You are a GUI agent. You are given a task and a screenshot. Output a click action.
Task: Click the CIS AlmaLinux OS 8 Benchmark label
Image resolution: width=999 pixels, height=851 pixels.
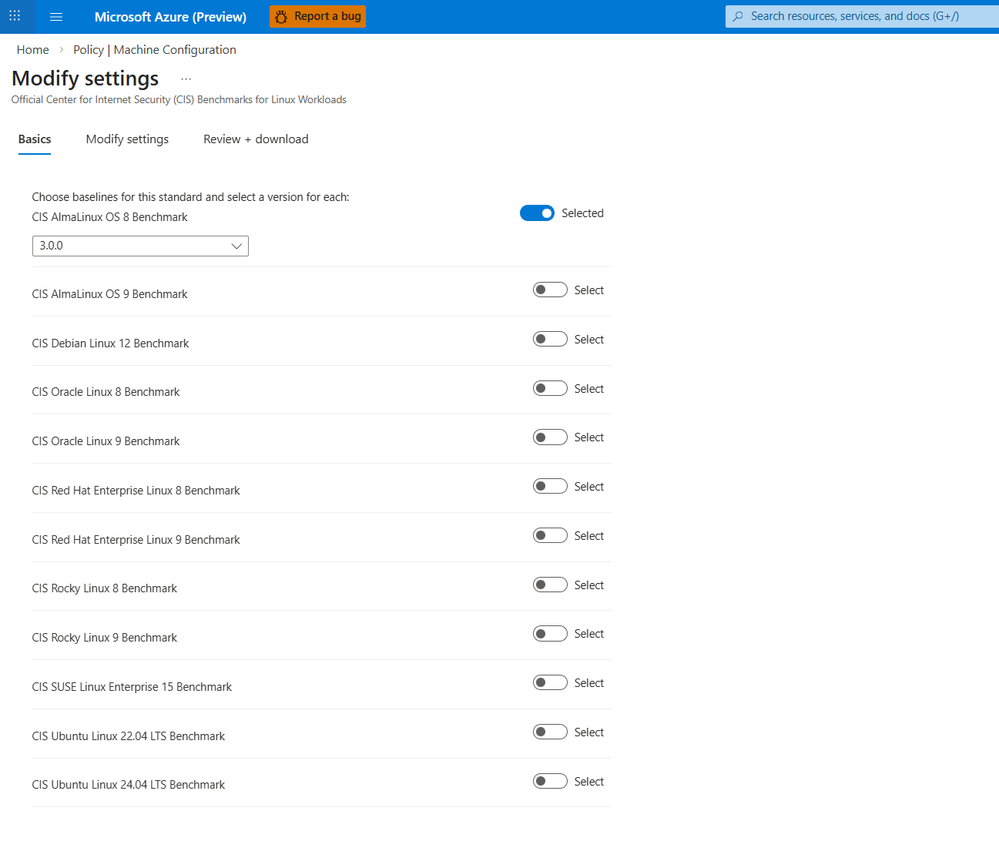tap(110, 217)
